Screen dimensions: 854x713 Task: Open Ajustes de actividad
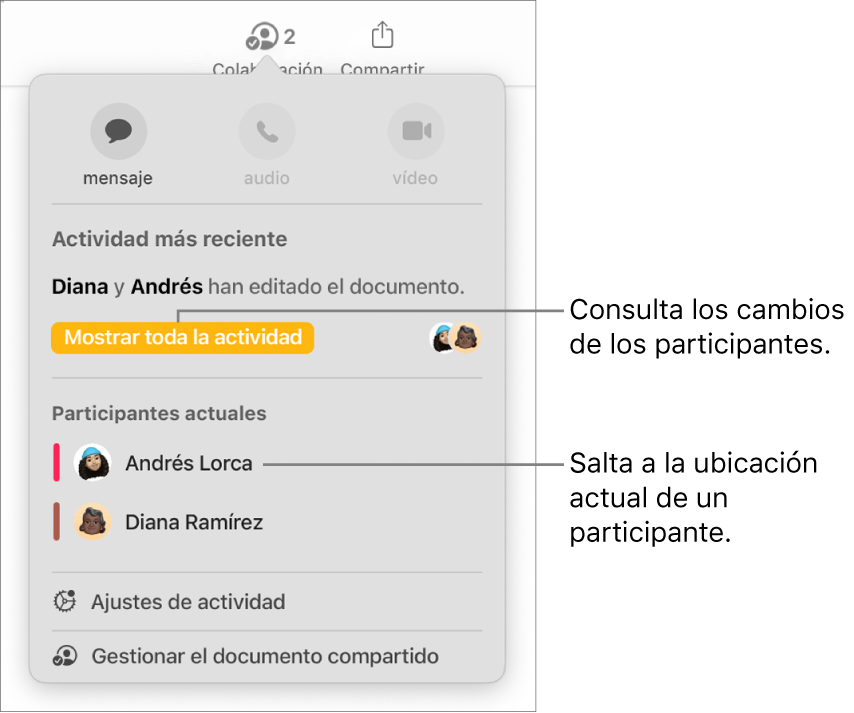267,602
